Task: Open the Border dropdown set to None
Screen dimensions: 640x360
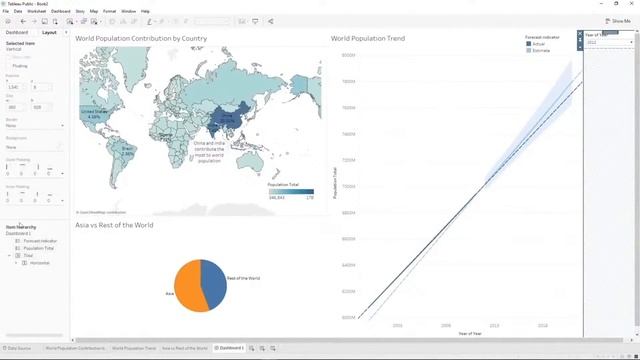Action: pyautogui.click(x=35, y=126)
